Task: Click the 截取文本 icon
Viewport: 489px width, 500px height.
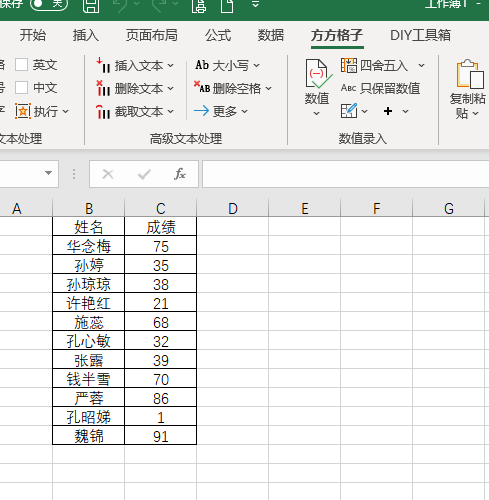Action: click(103, 112)
